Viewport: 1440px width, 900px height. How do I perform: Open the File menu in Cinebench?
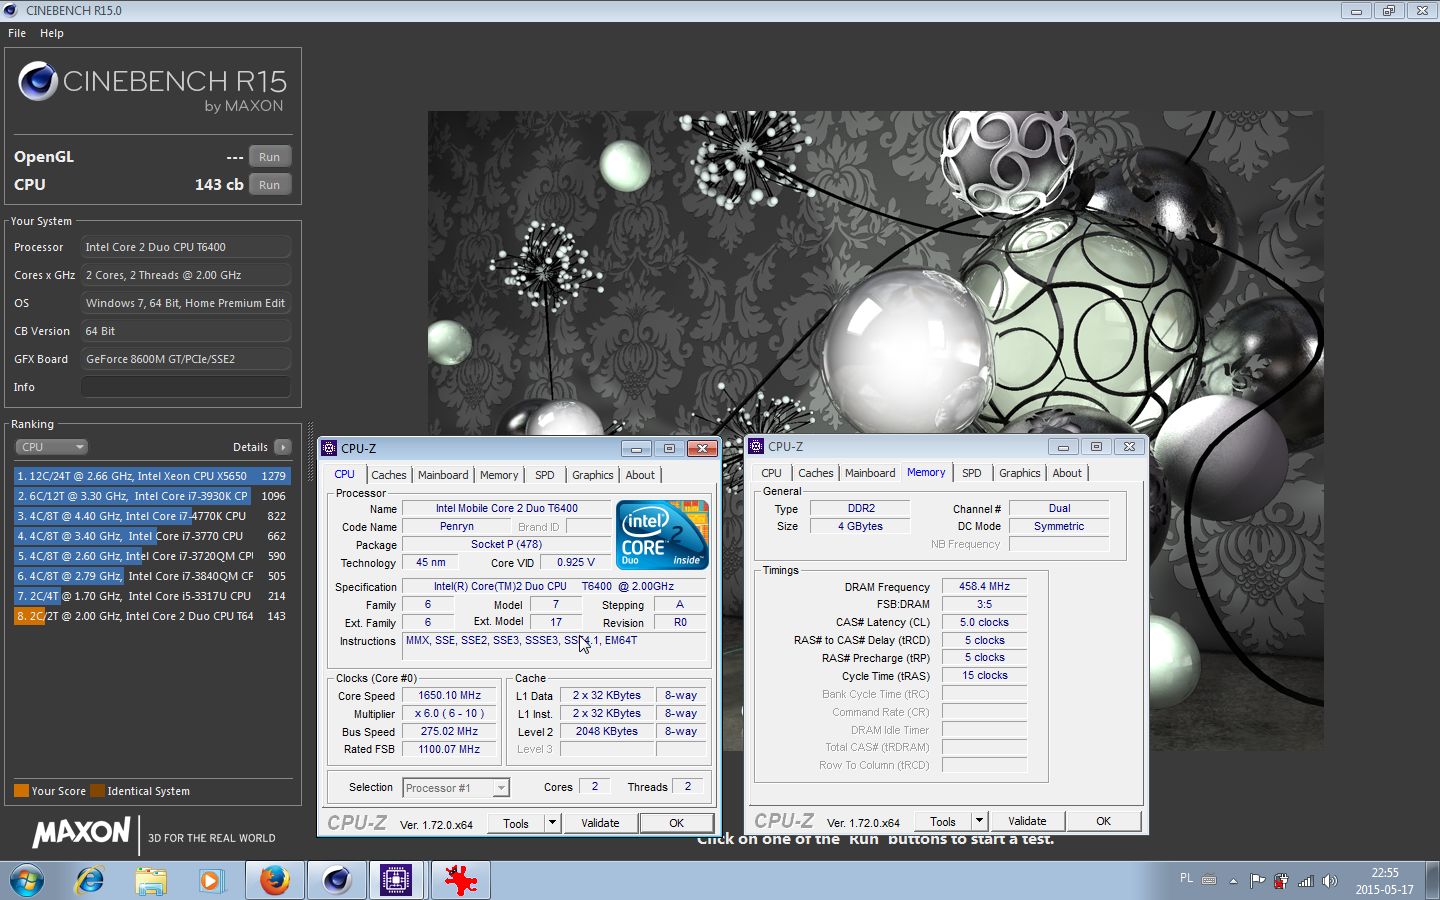[17, 33]
